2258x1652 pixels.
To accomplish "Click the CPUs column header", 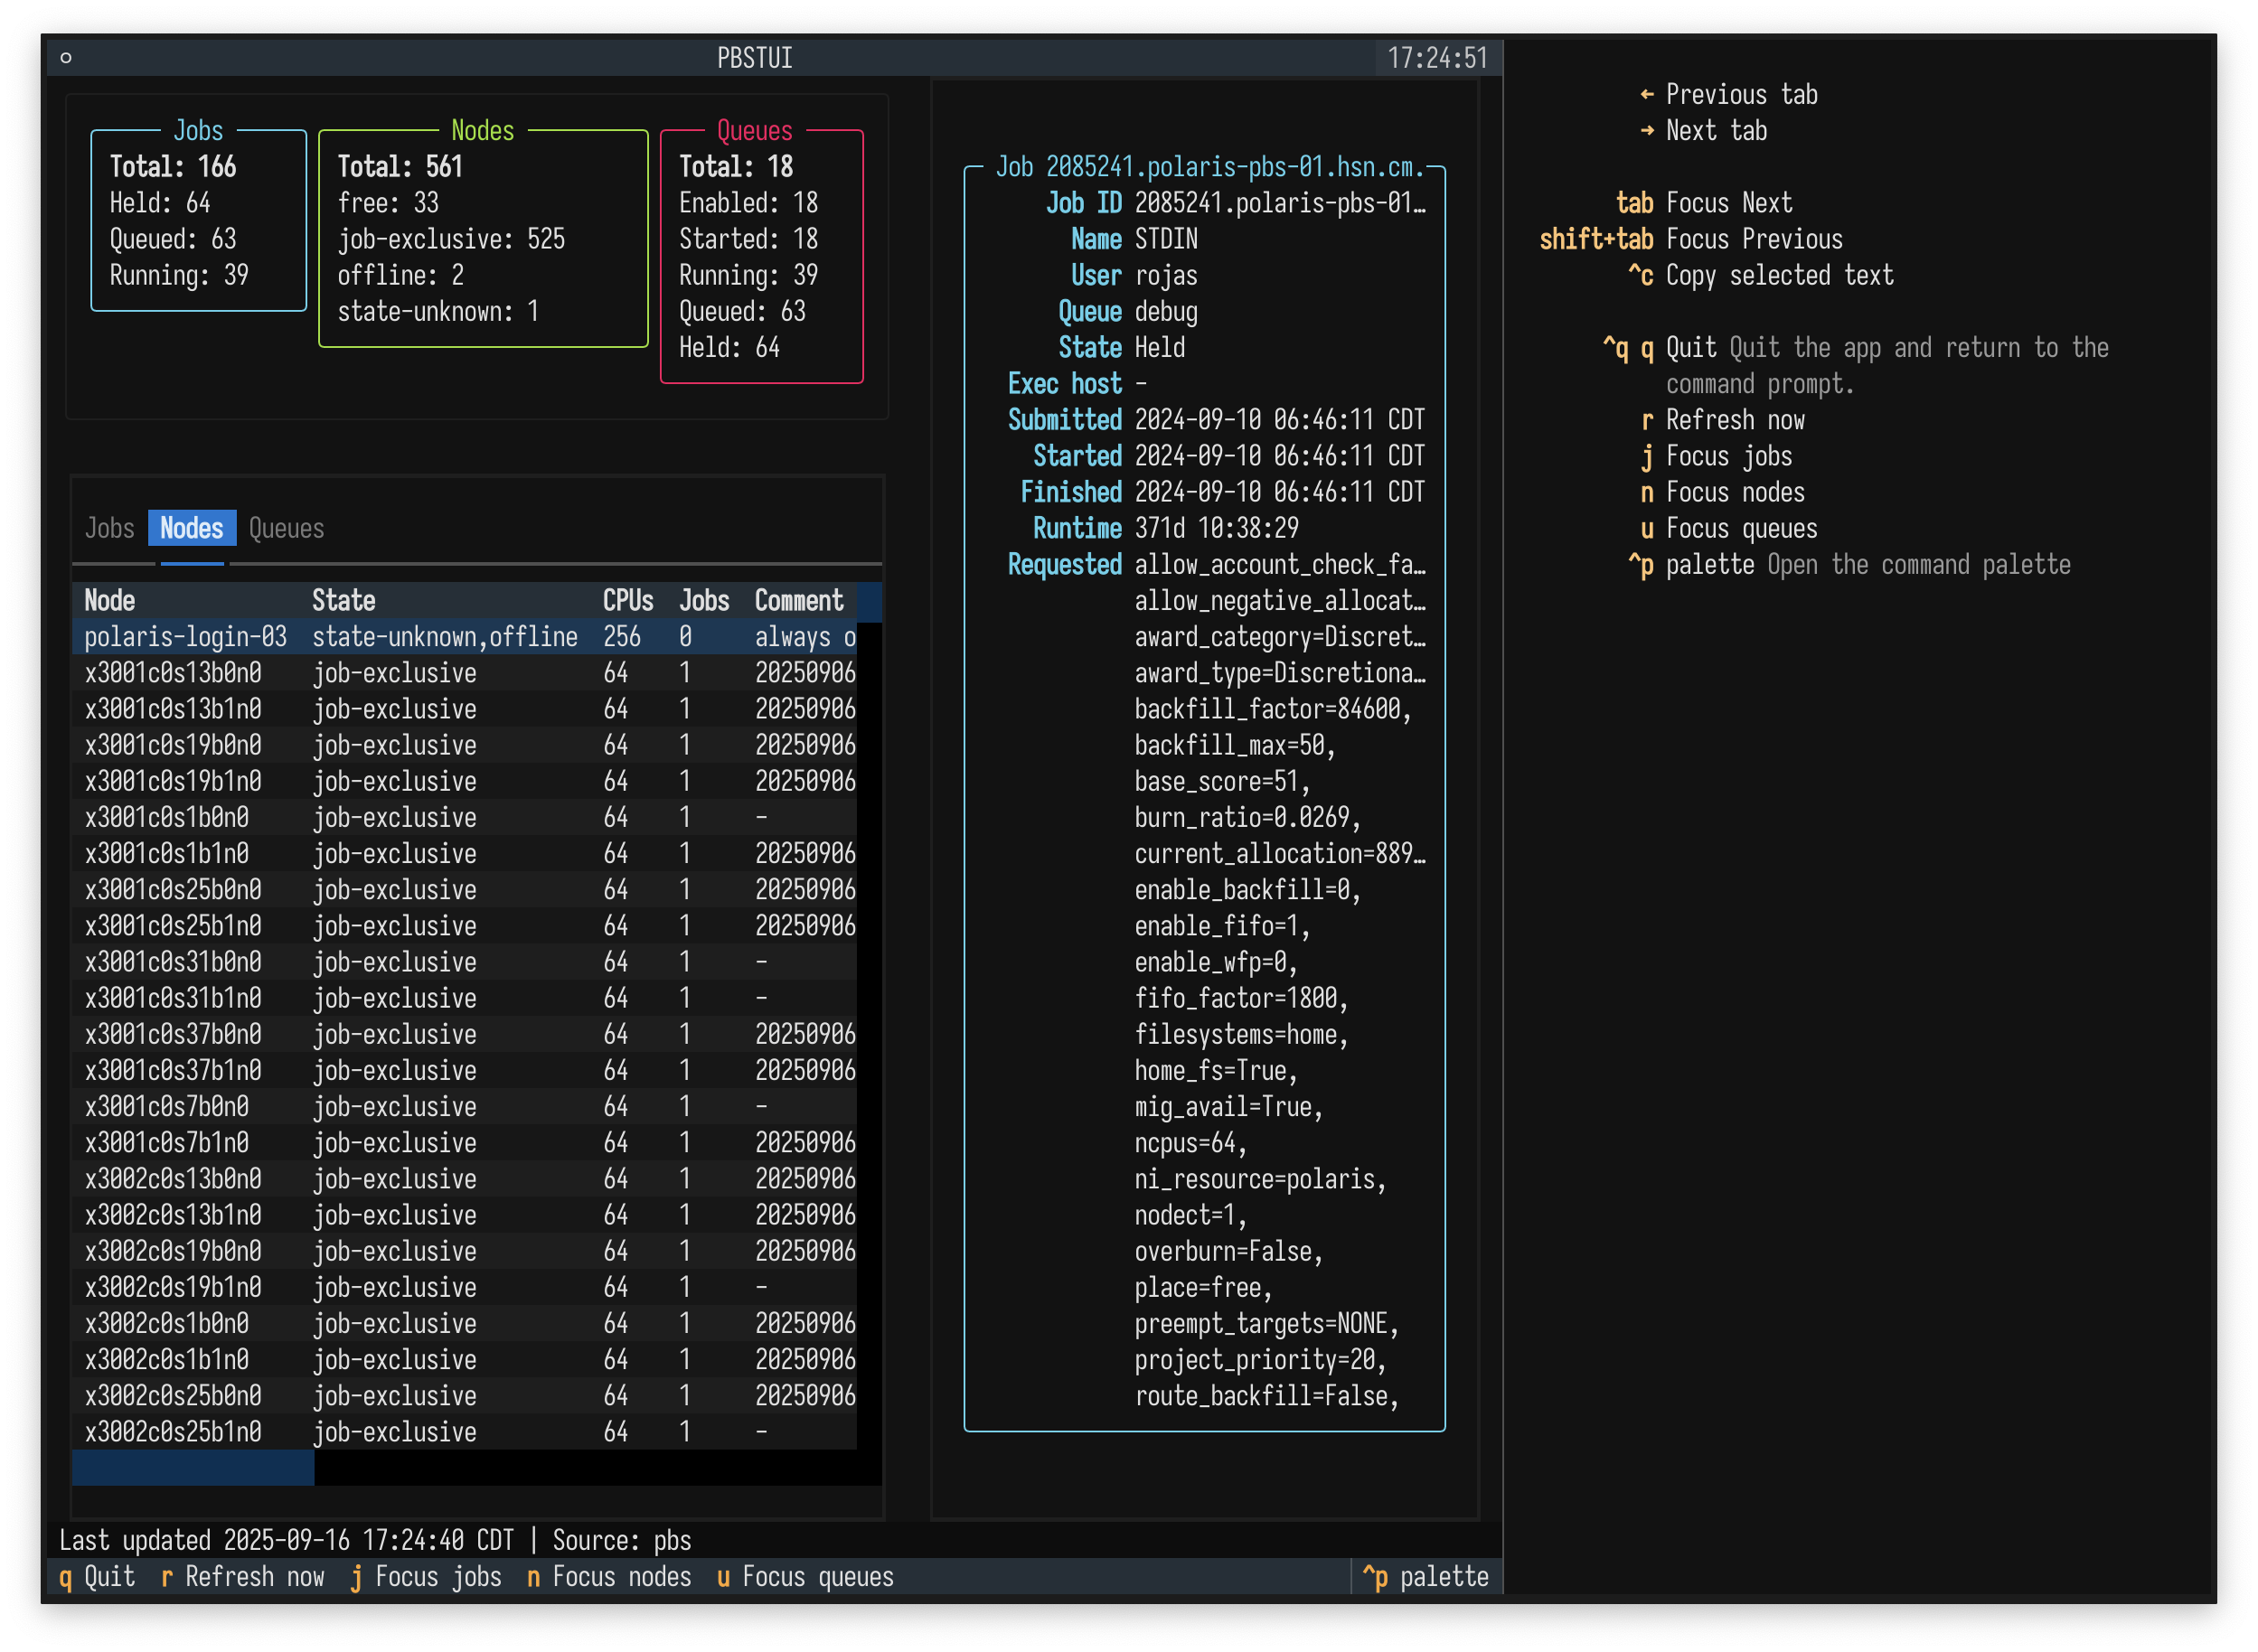I will tap(628, 600).
